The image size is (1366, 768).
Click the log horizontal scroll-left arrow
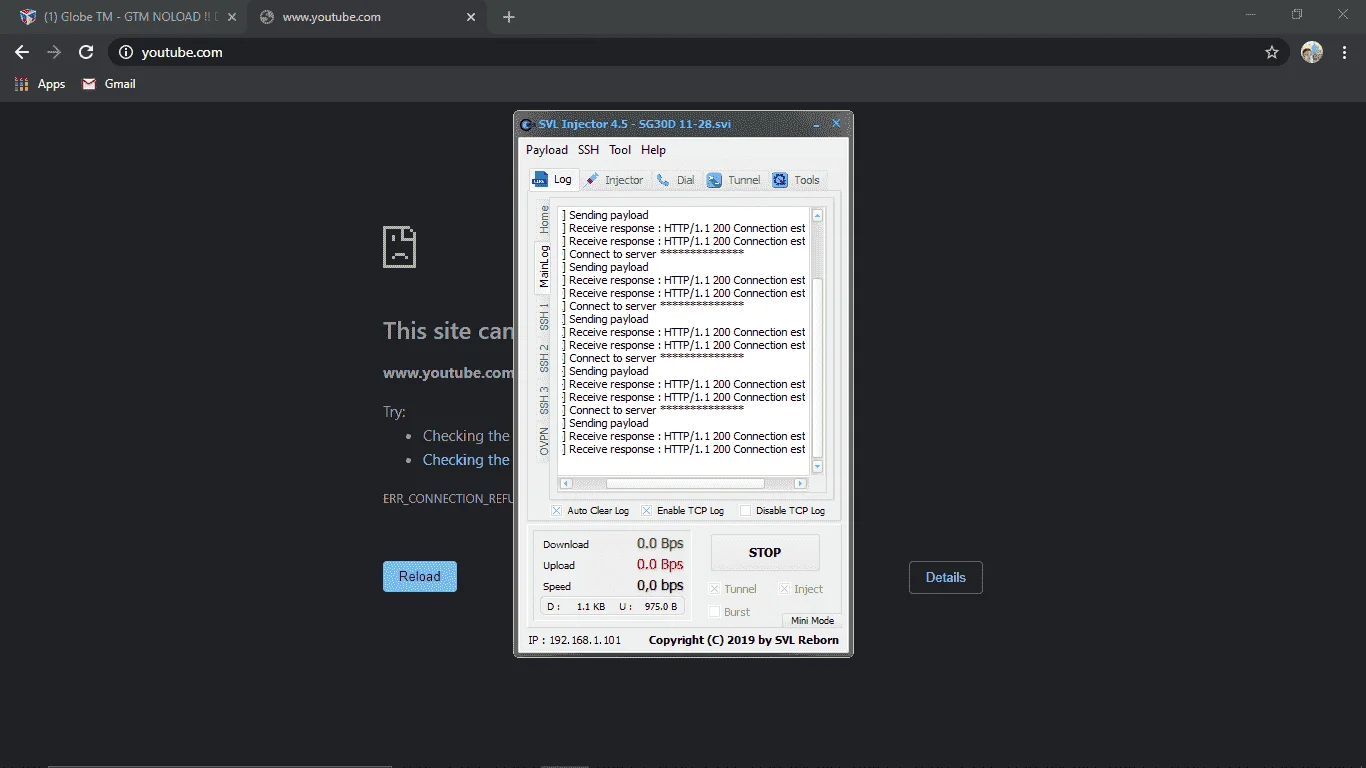click(565, 483)
